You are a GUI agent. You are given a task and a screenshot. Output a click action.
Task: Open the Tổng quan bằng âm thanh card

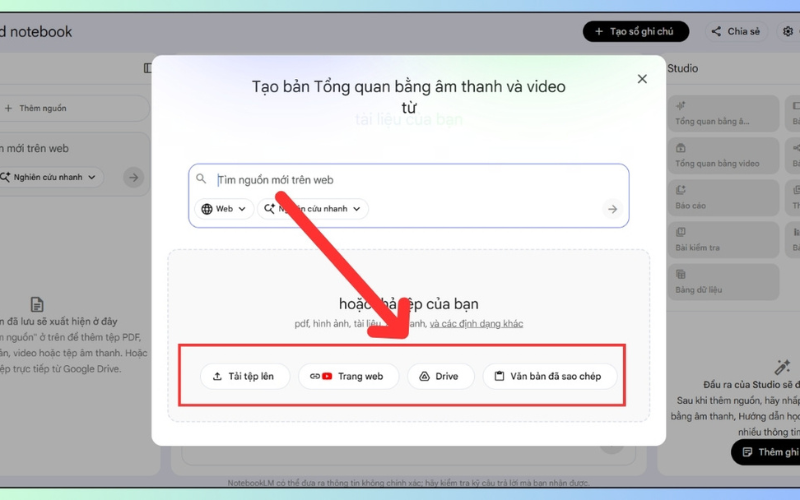[723, 113]
